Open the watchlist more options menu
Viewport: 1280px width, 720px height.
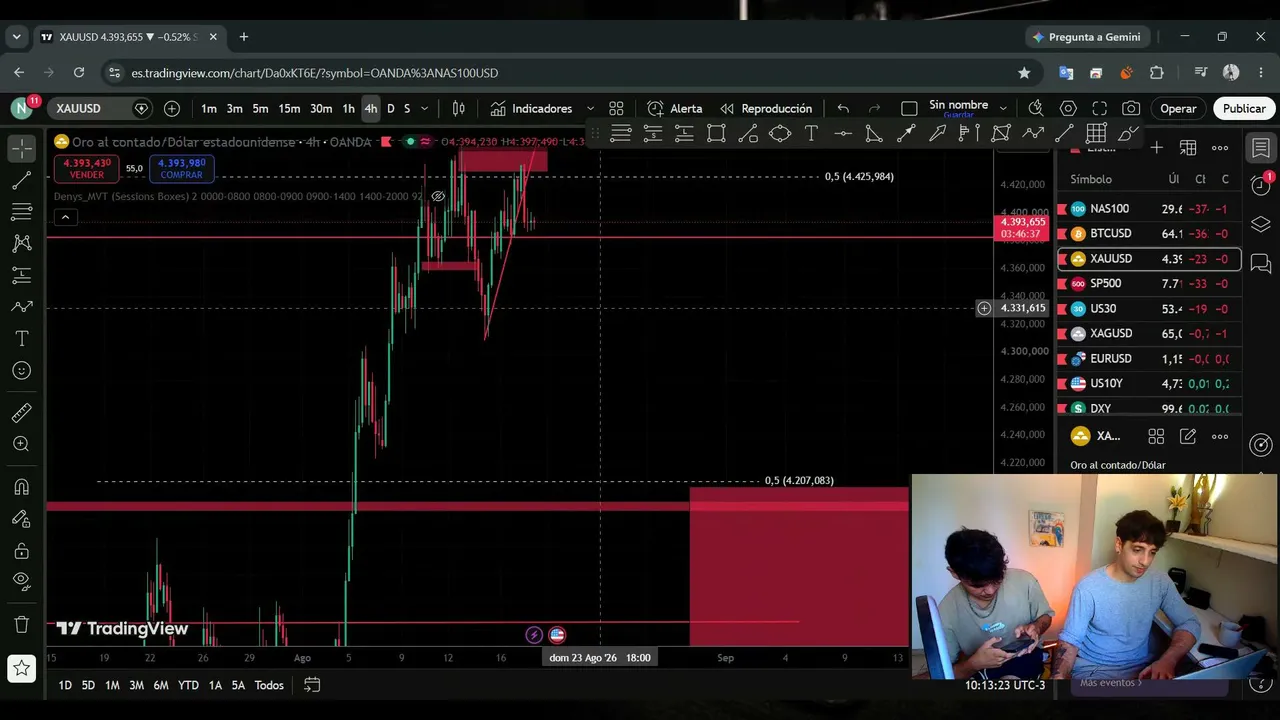click(x=1220, y=148)
